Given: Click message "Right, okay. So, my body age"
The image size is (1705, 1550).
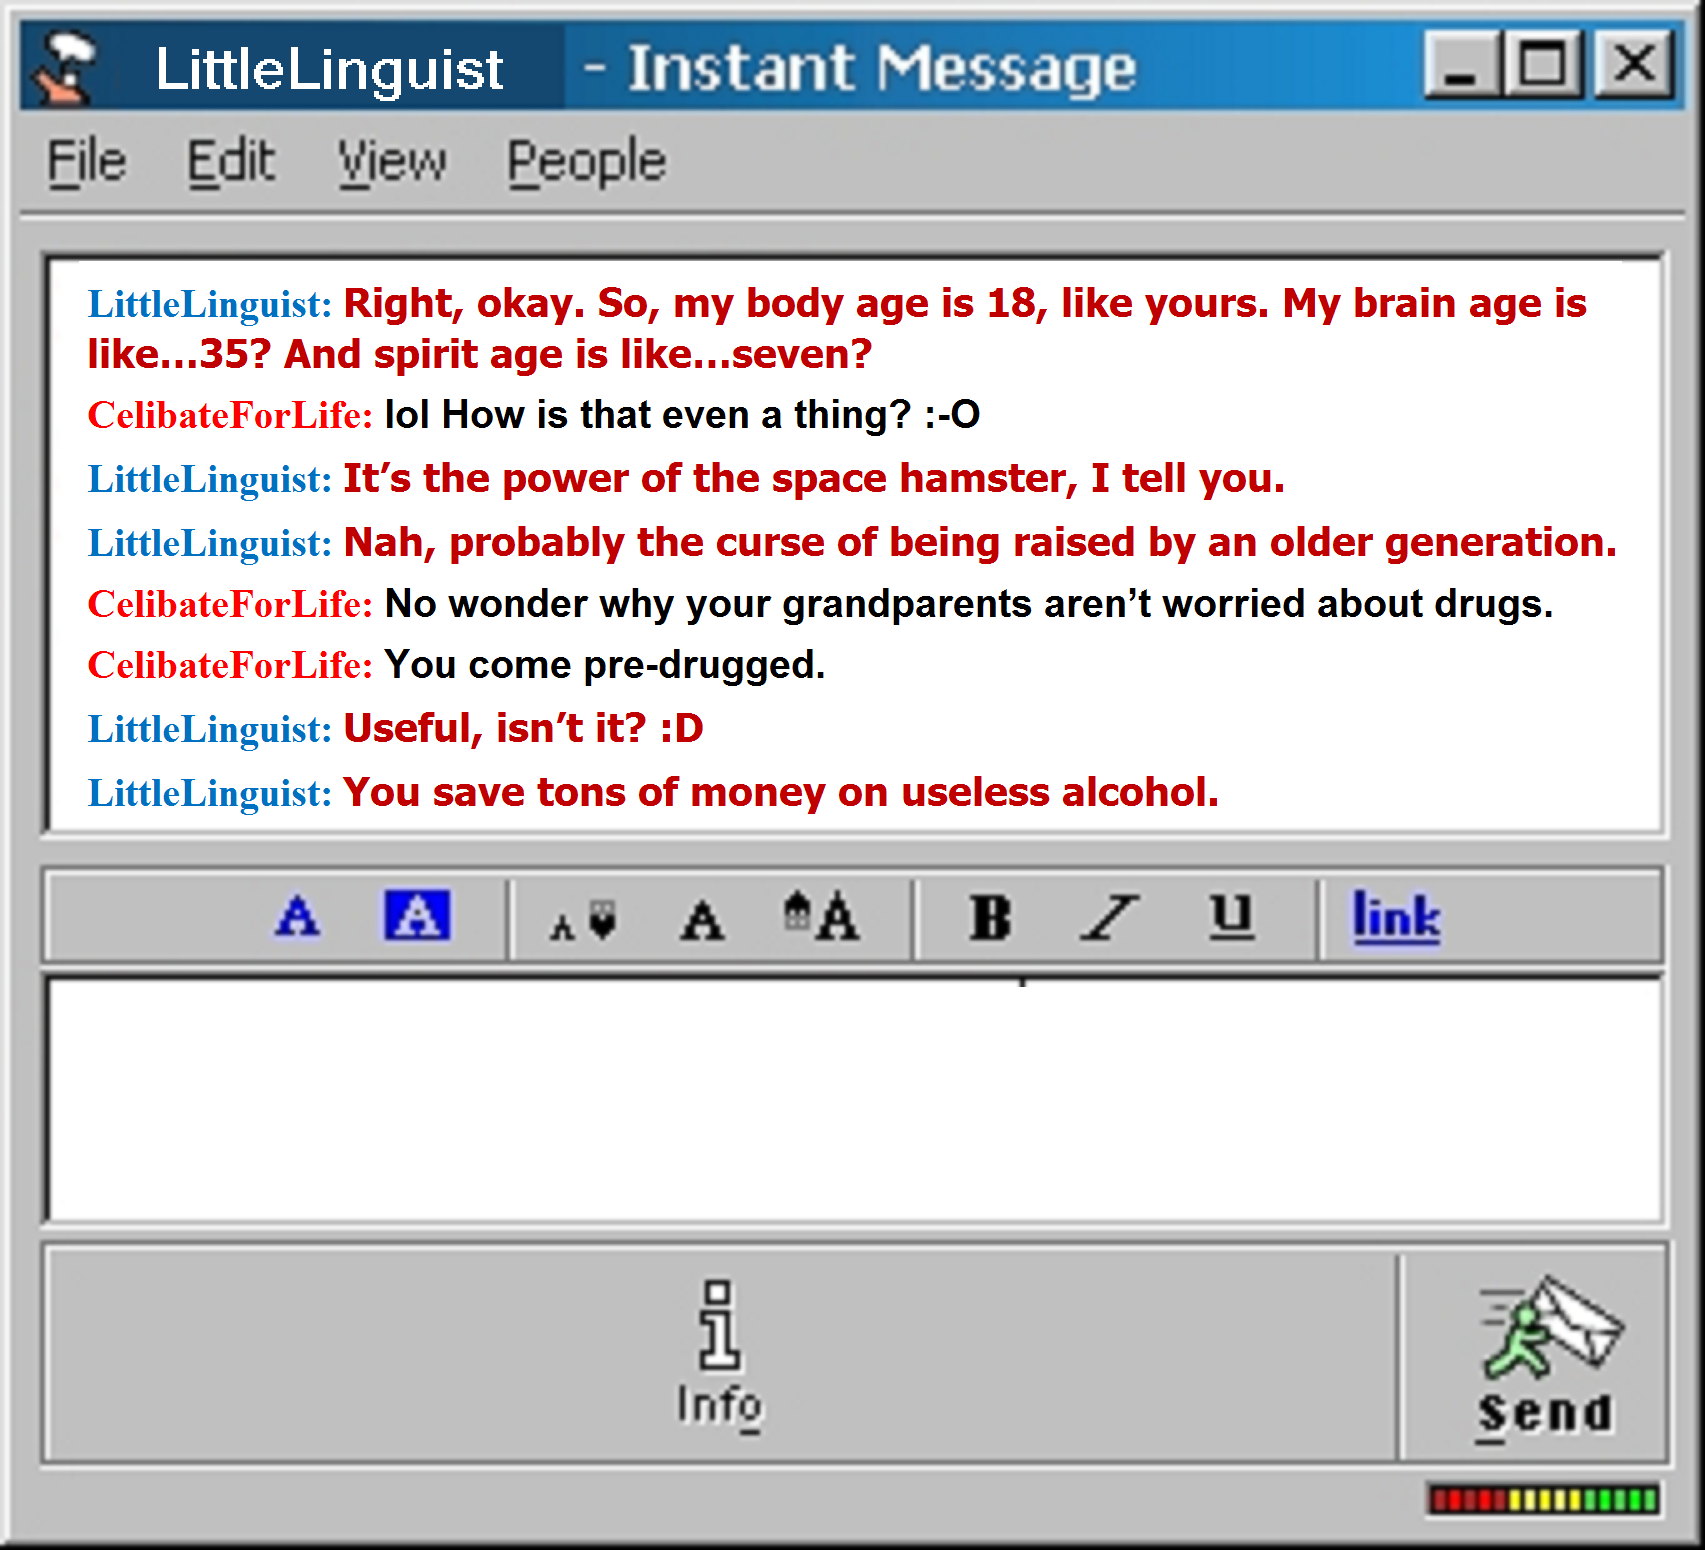Looking at the screenshot, I should [837, 328].
